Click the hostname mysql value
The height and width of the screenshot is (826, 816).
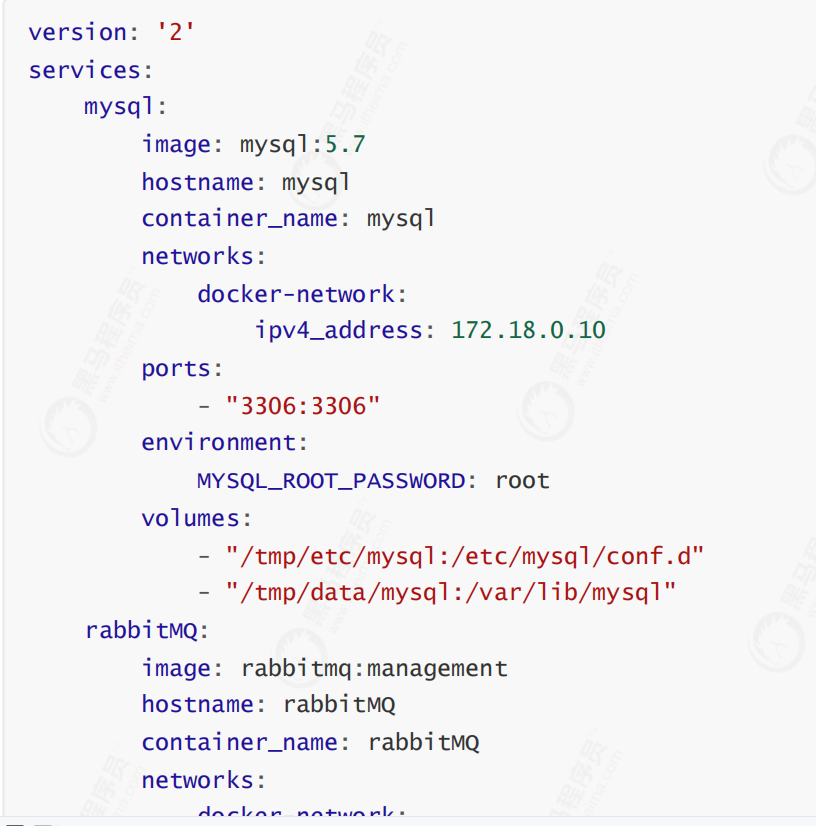tap(316, 183)
